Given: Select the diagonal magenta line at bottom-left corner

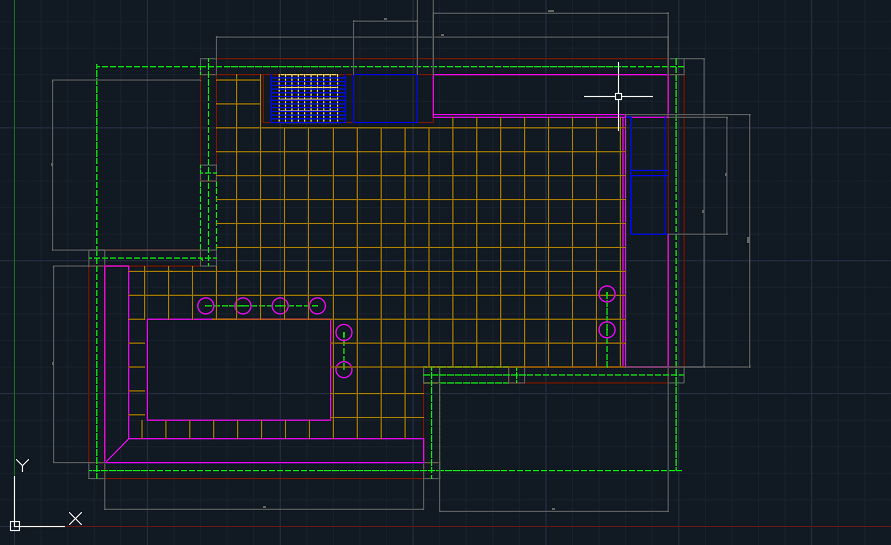Looking at the screenshot, I should 117,450.
